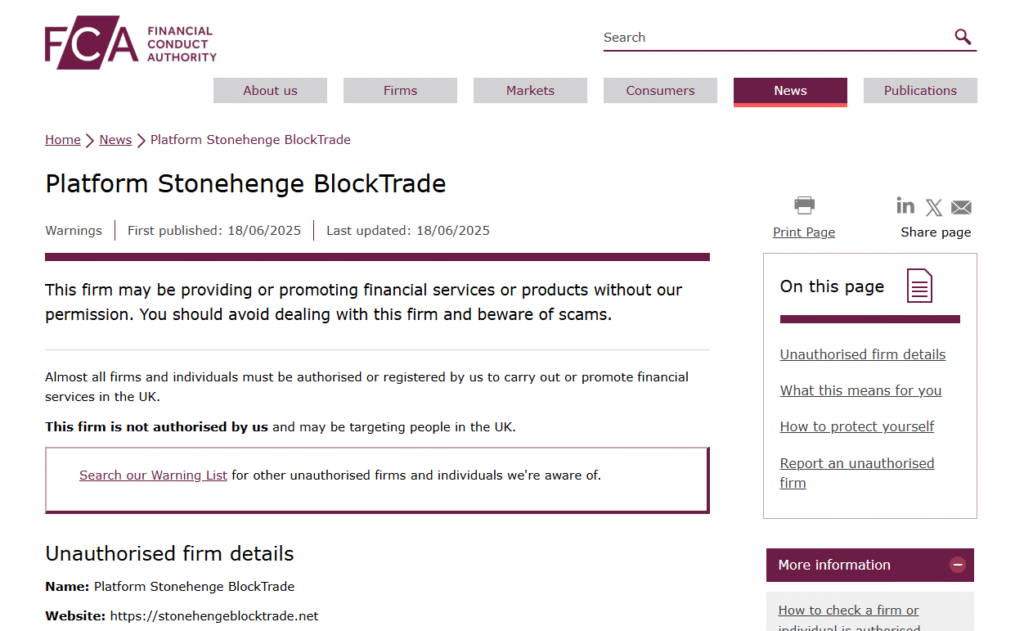1024x631 pixels.
Task: Open How to protect yourself link
Action: point(856,427)
